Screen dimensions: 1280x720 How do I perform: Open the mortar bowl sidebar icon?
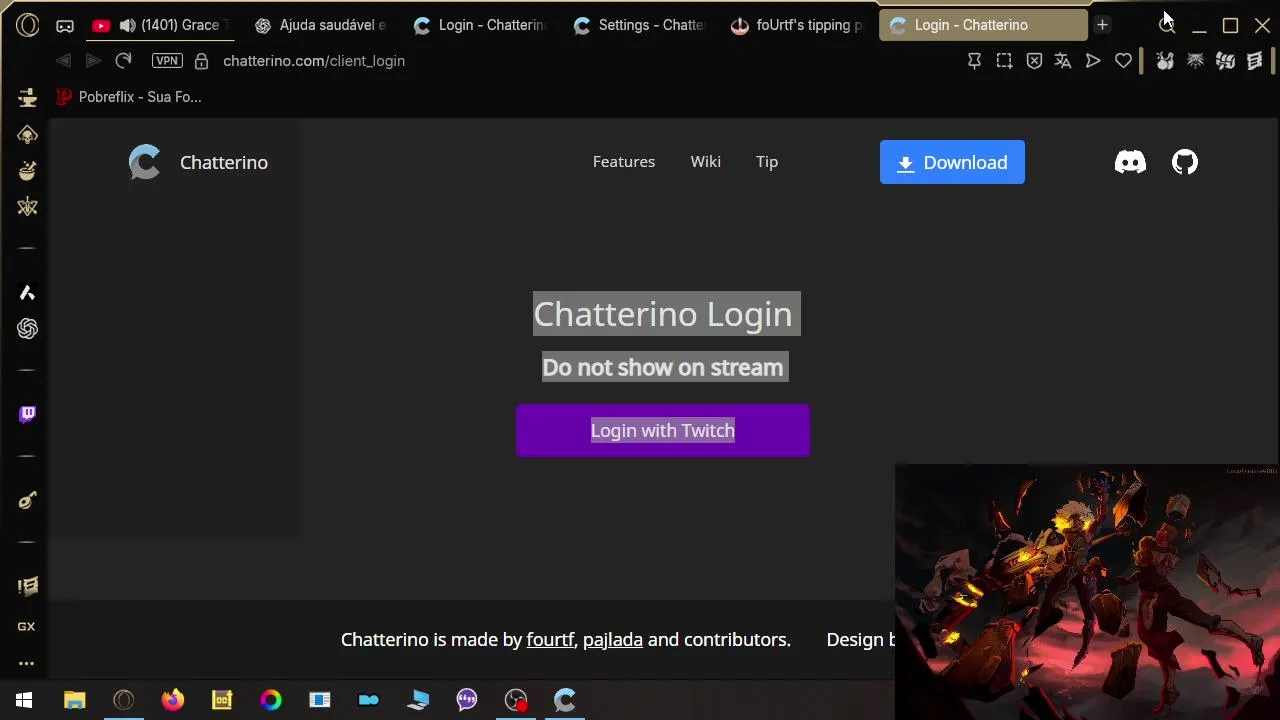click(28, 170)
